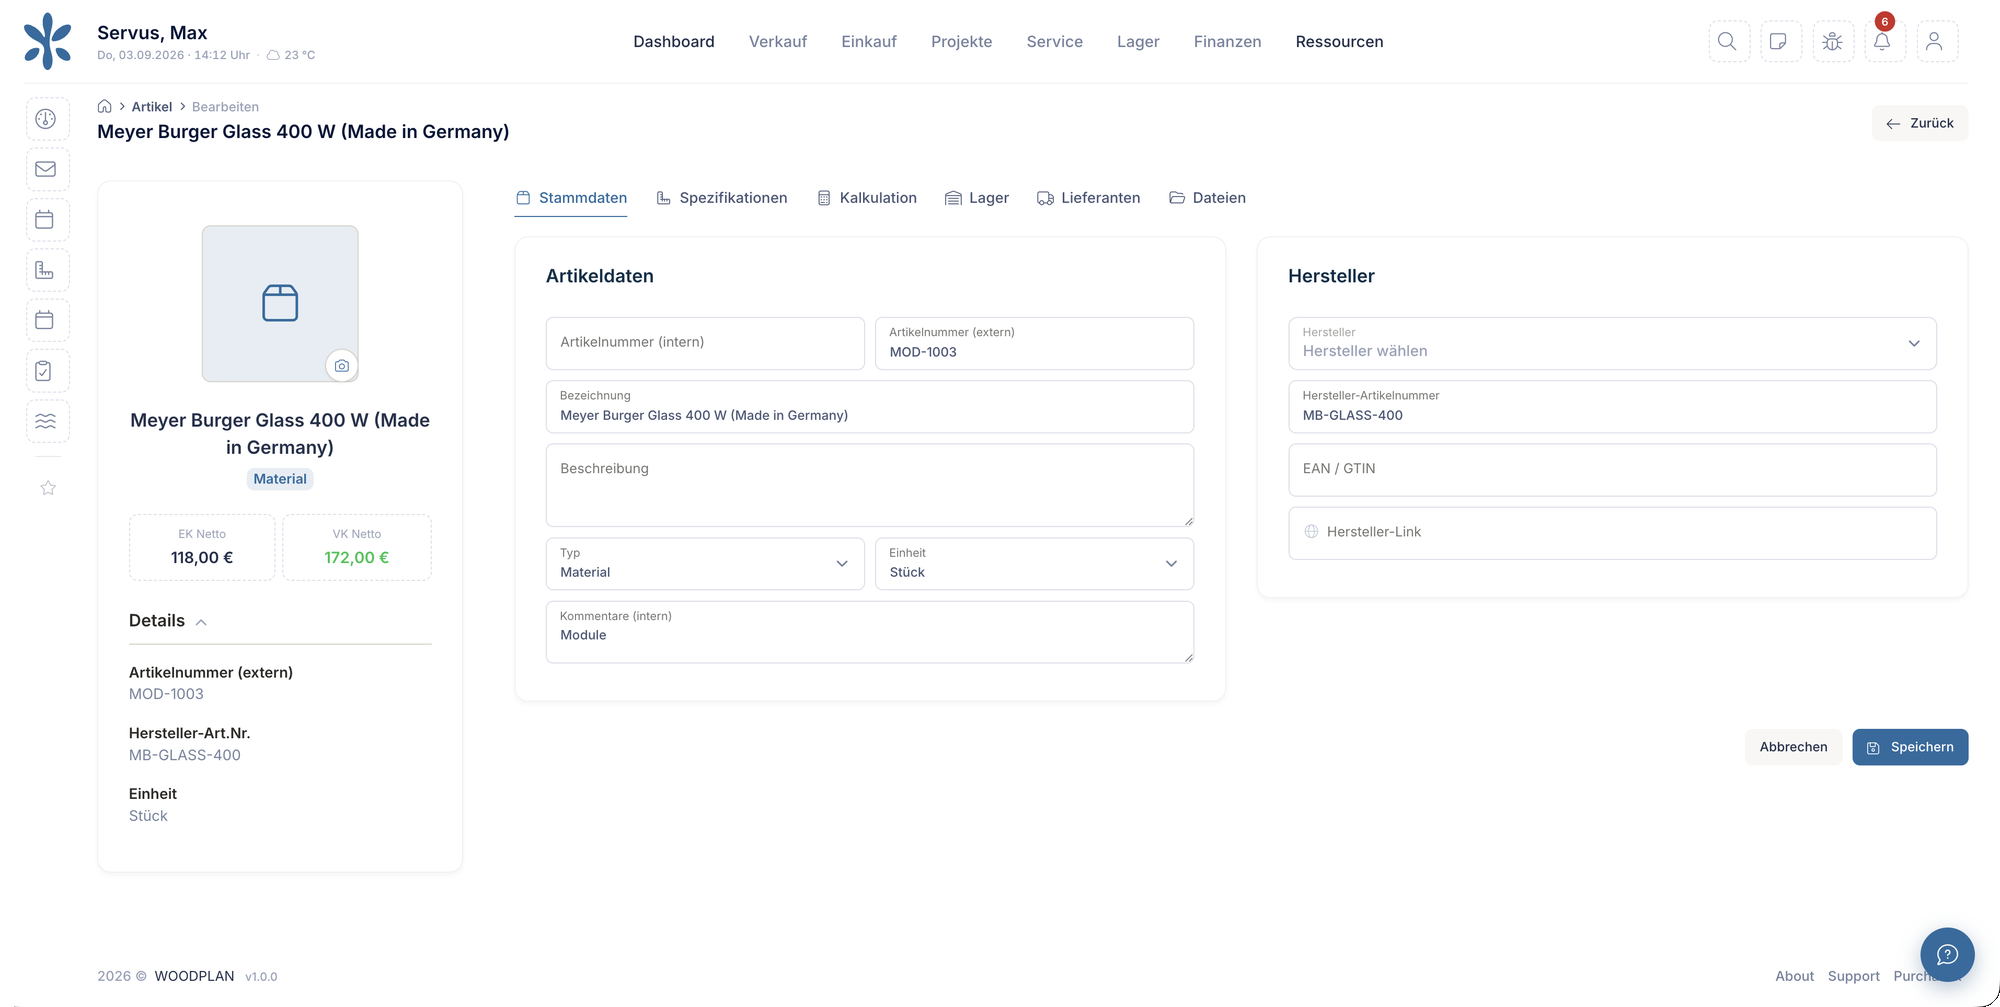Viewport: 2000px width, 1007px height.
Task: Open the user profile icon
Action: point(1937,42)
